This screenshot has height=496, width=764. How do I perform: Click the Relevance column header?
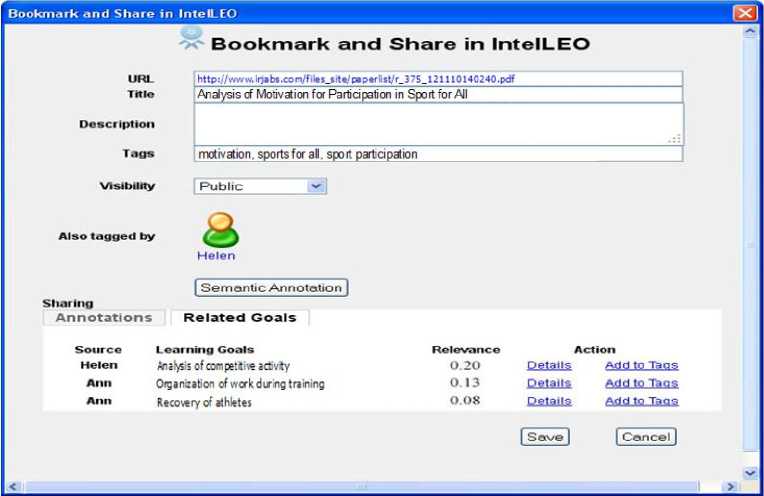click(x=466, y=349)
